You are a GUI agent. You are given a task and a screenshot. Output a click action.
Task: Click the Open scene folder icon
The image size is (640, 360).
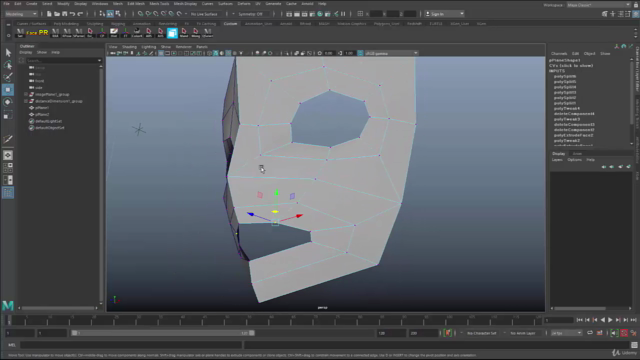pyautogui.click(x=57, y=14)
